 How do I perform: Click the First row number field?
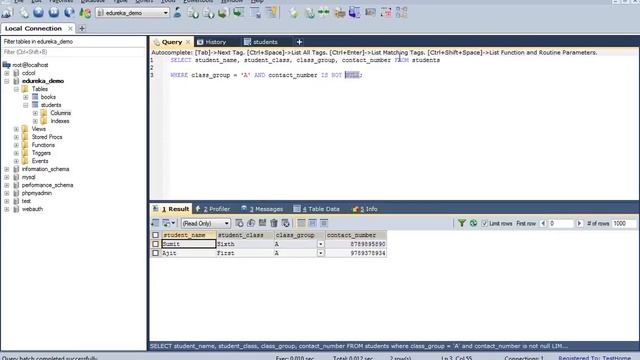(x=561, y=223)
